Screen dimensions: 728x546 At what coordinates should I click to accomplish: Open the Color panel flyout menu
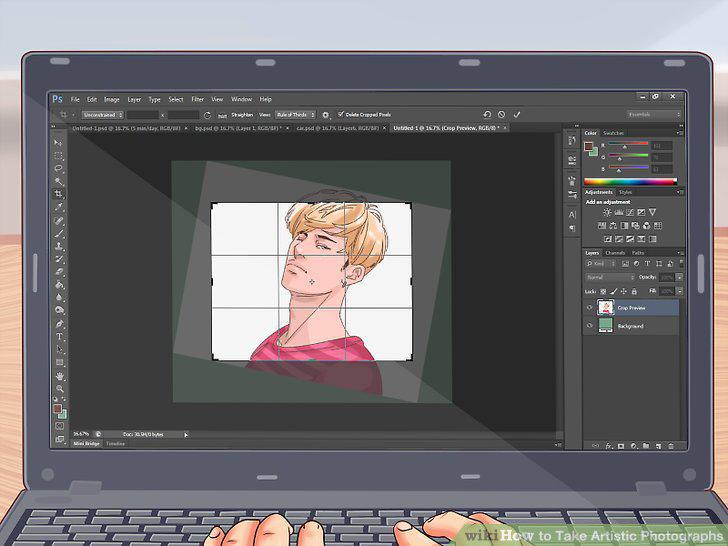coord(679,133)
